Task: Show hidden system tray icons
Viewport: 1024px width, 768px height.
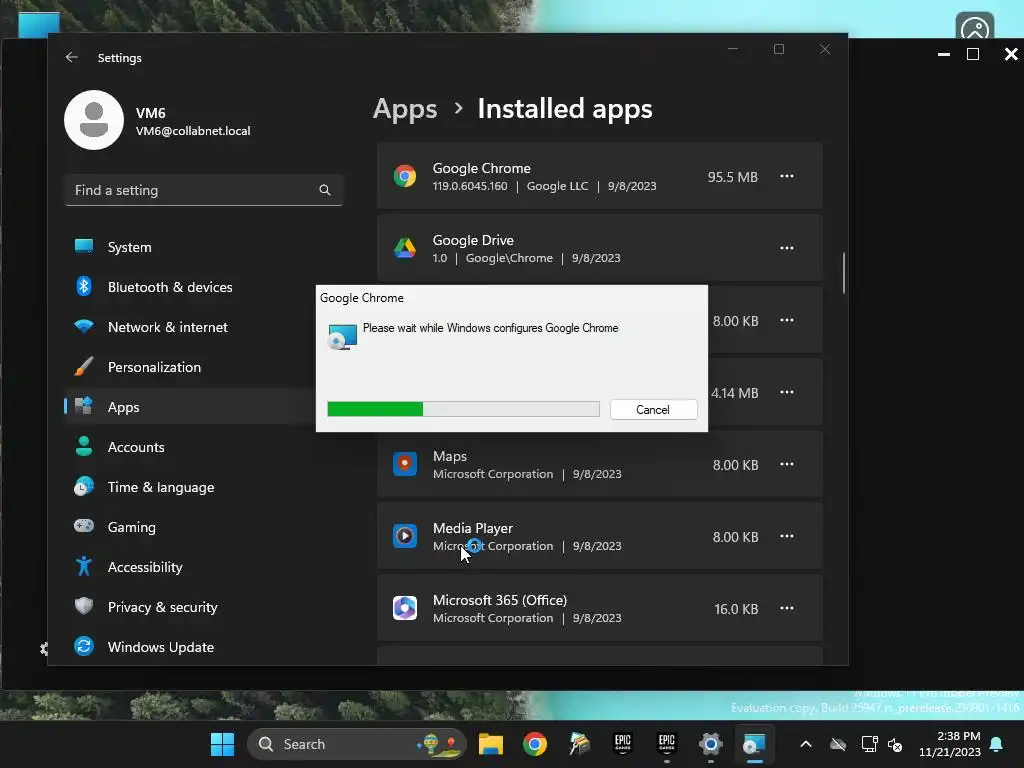Action: point(806,744)
